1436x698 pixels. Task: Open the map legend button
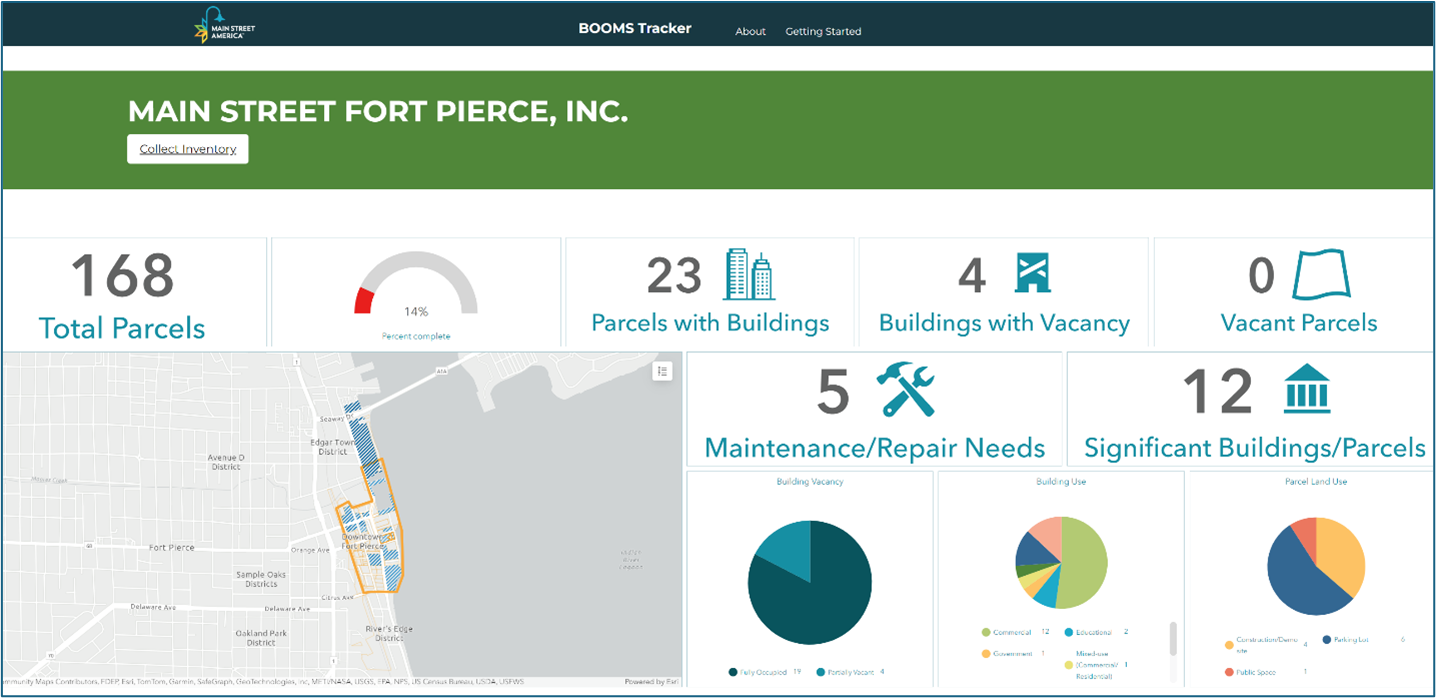660,371
